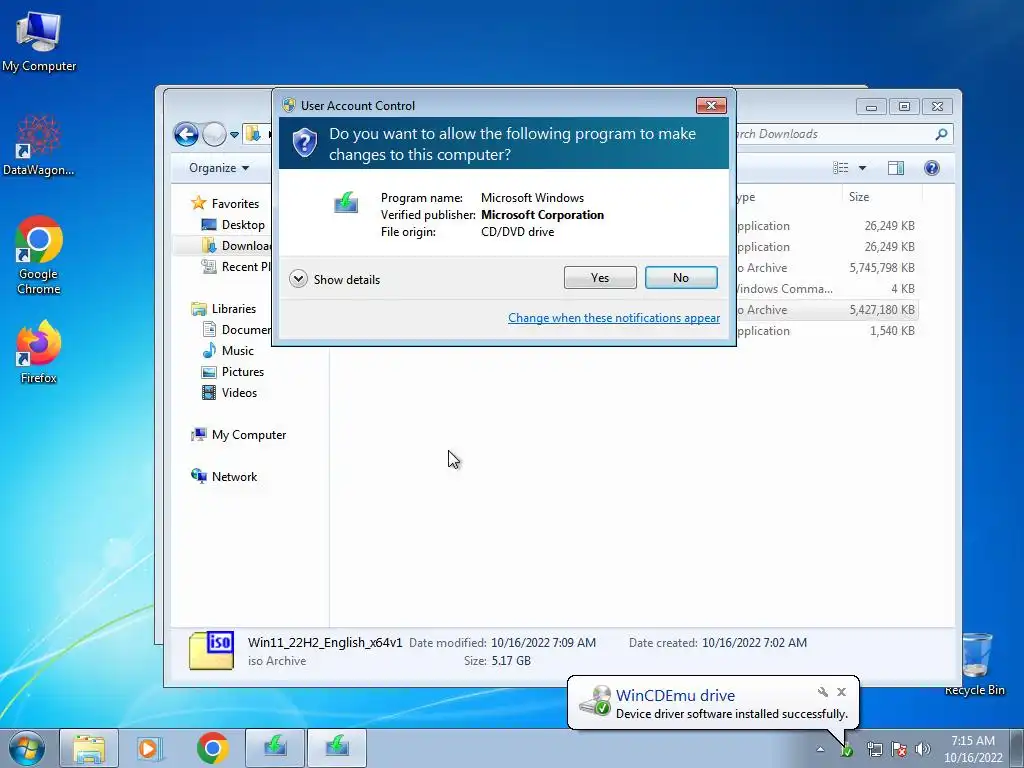This screenshot has width=1024, height=768.
Task: Click Yes in User Account Control dialog
Action: (600, 278)
